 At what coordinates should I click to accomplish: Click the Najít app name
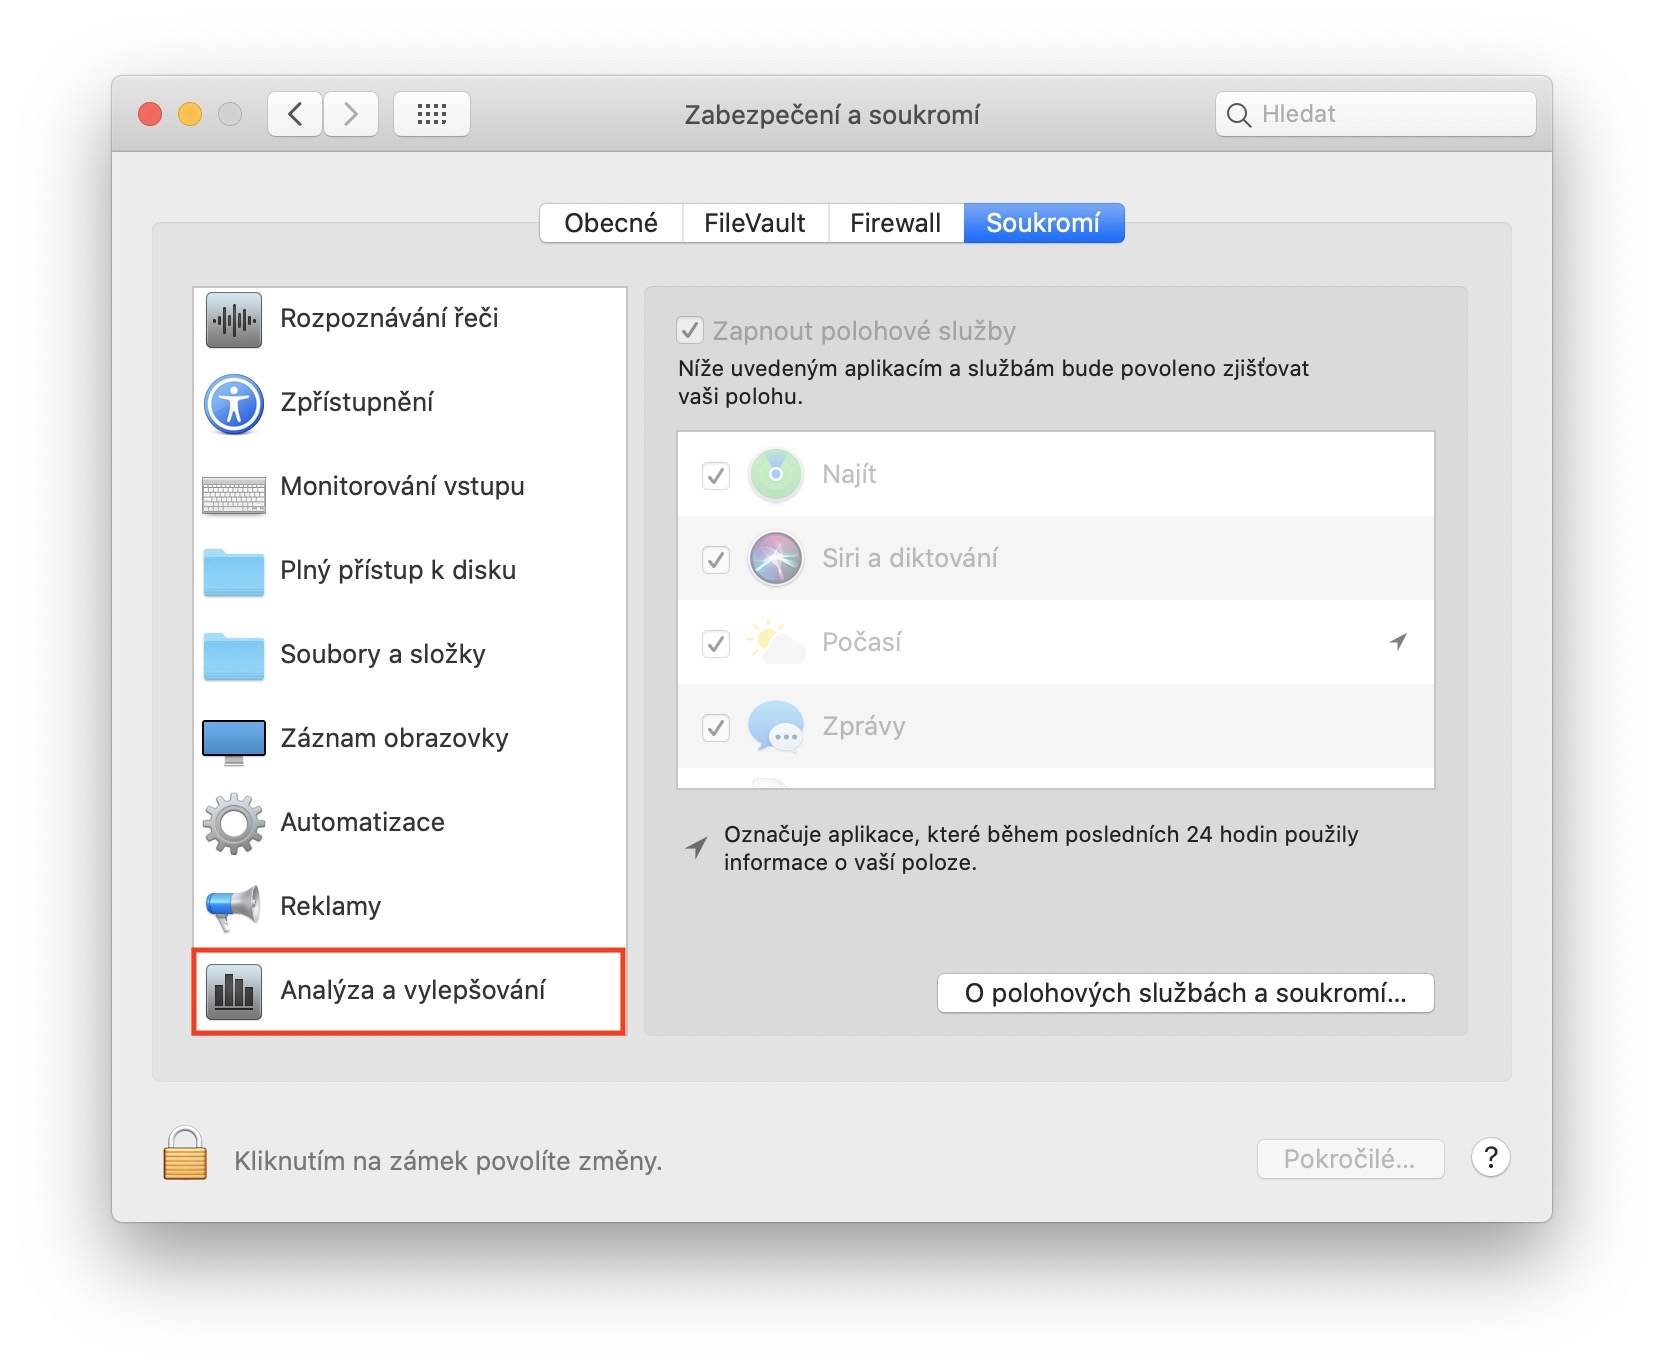849,475
